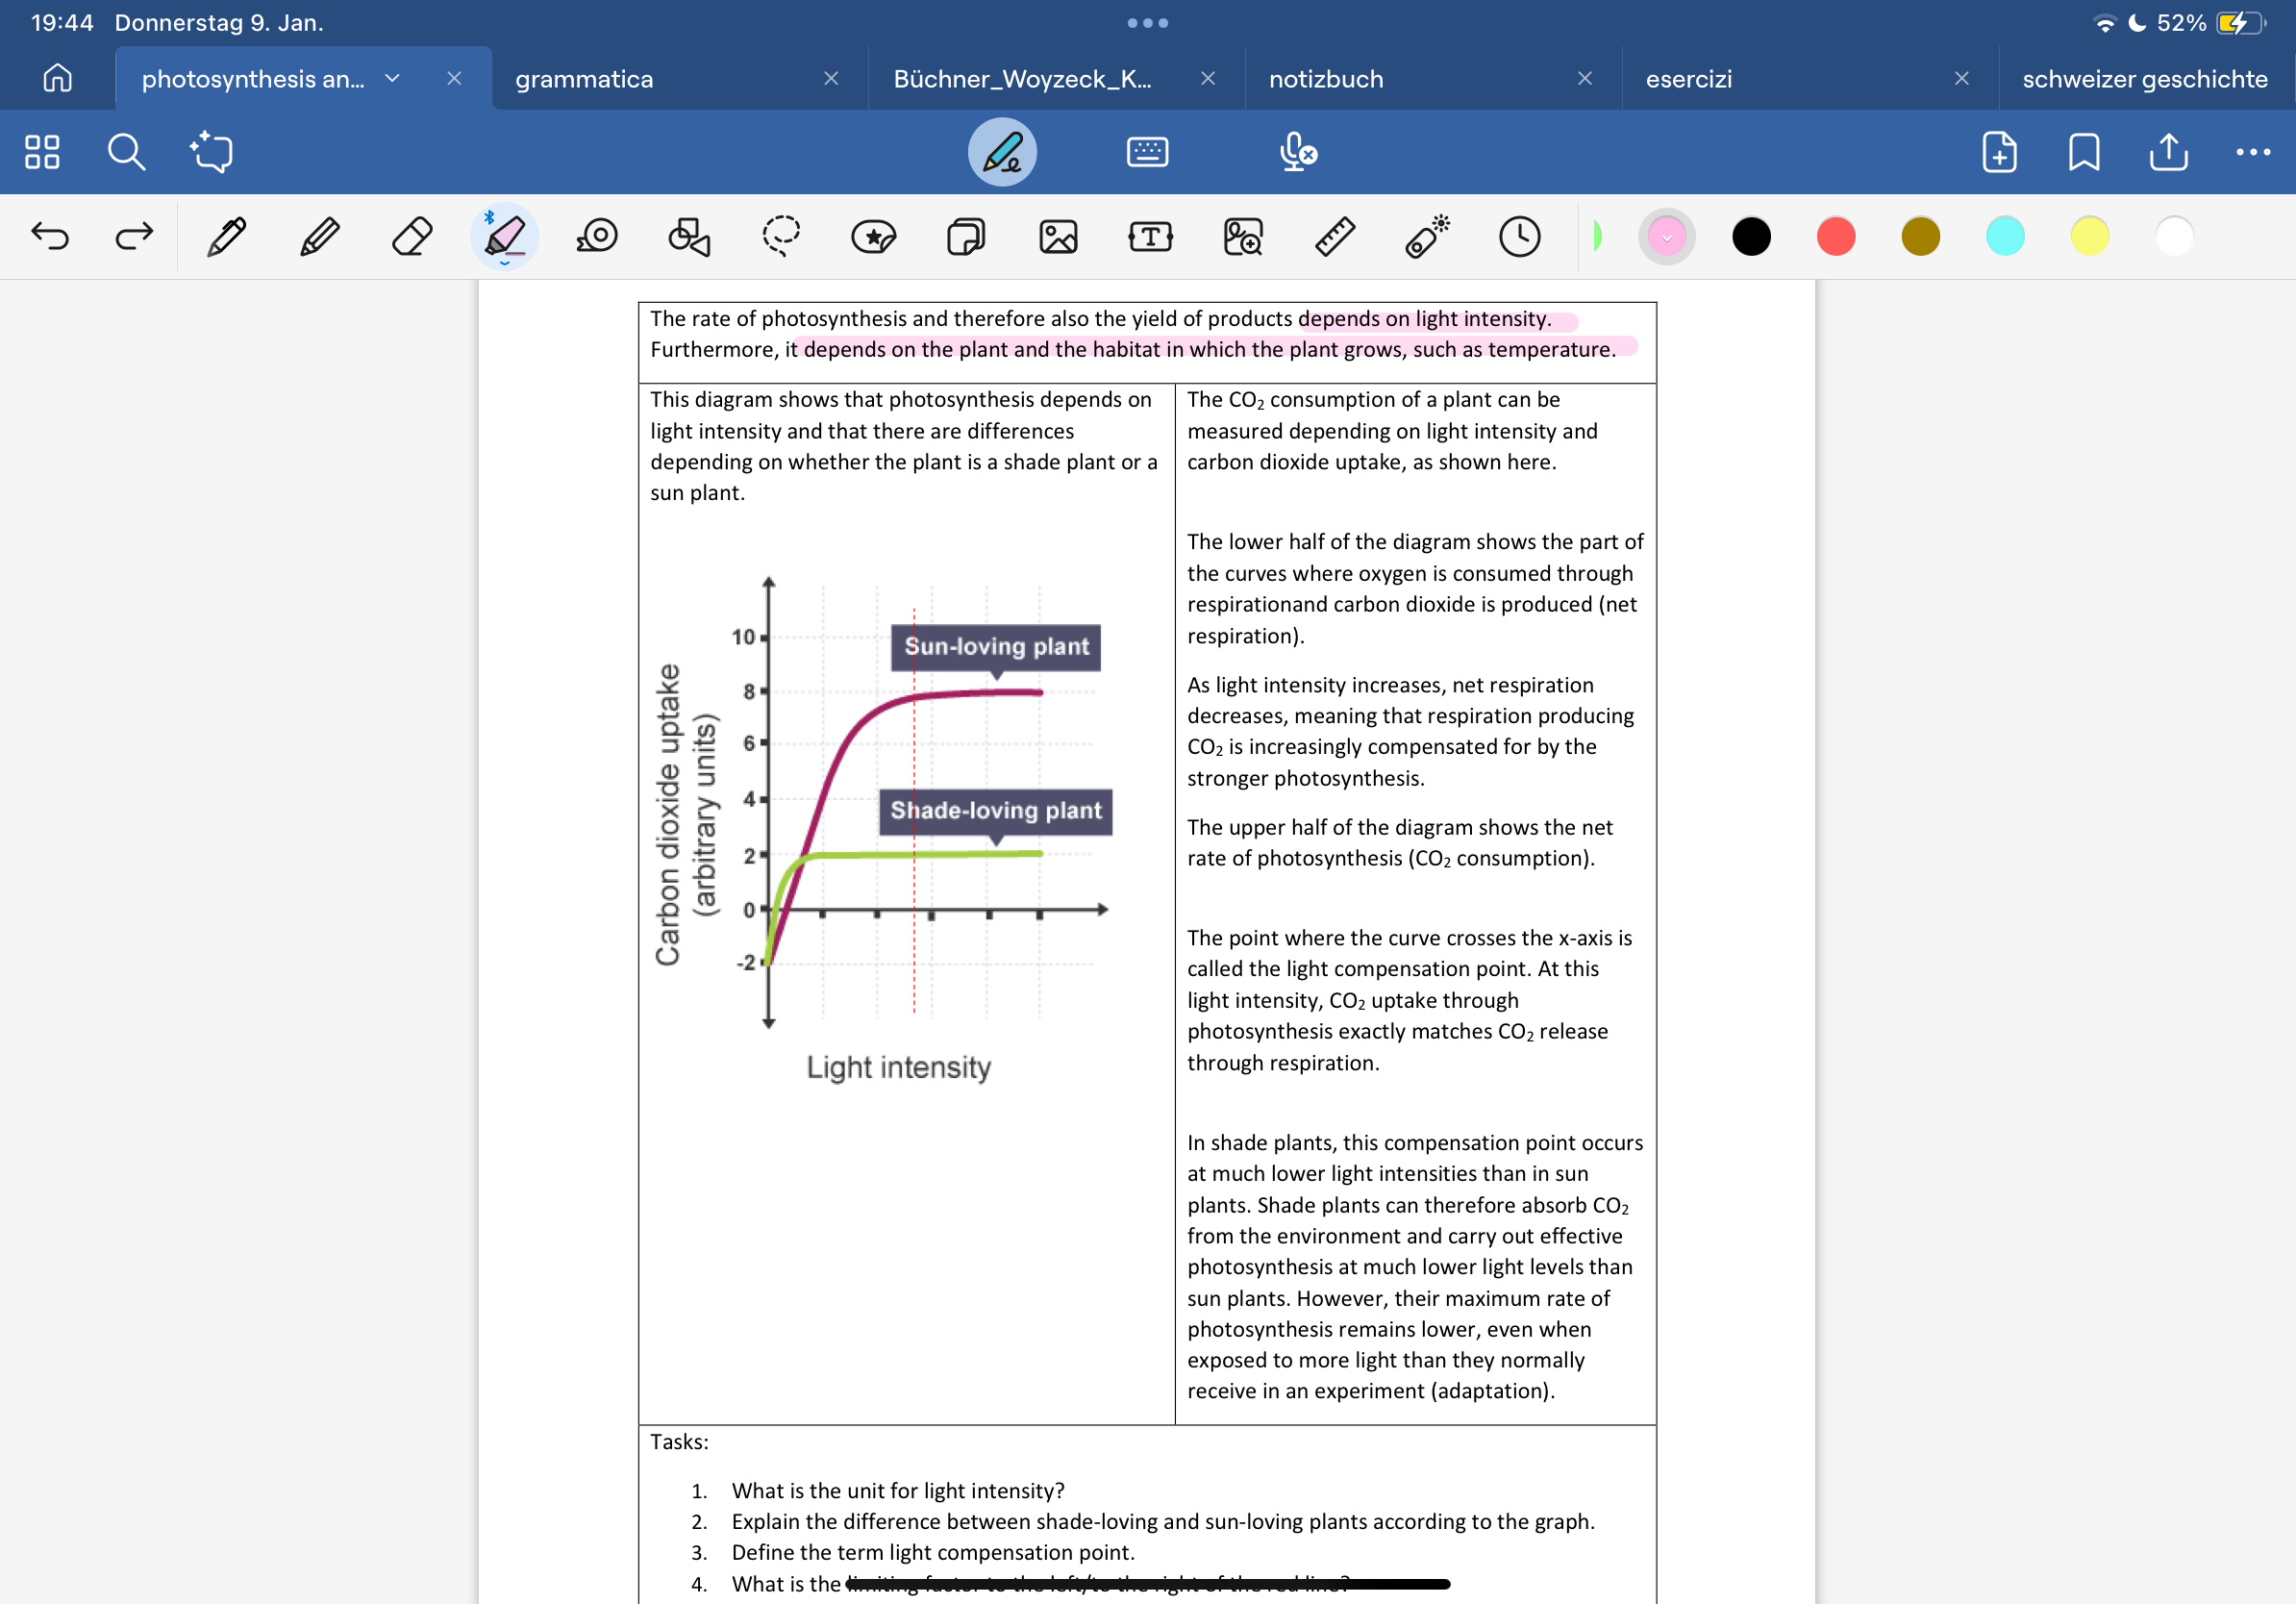The width and height of the screenshot is (2296, 1604).
Task: Select the laser pointer tool
Action: tap(1428, 237)
